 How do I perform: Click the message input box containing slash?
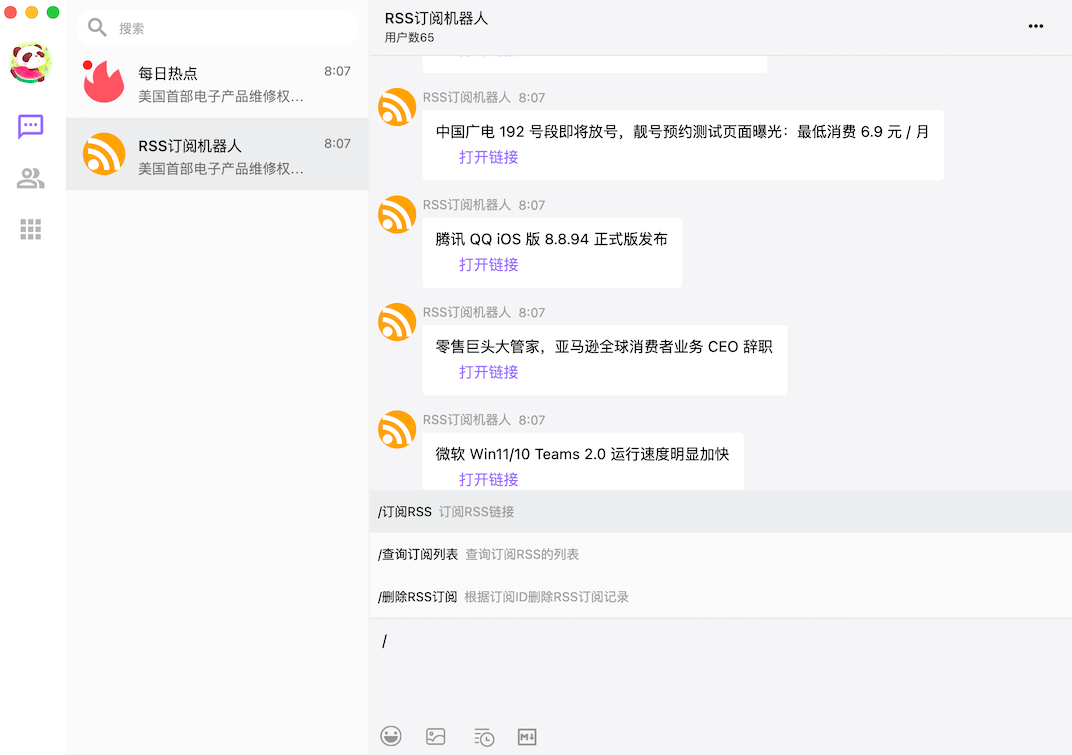click(x=721, y=667)
